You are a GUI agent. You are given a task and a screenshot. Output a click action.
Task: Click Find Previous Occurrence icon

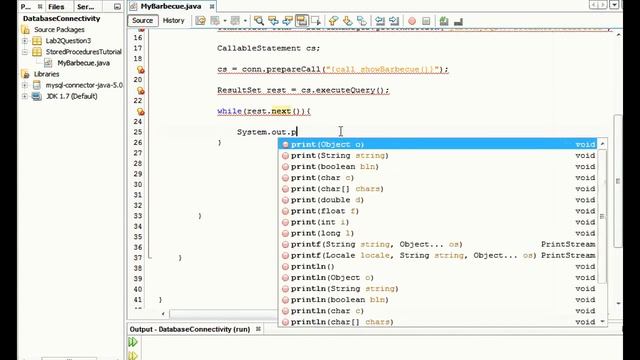coord(273,21)
